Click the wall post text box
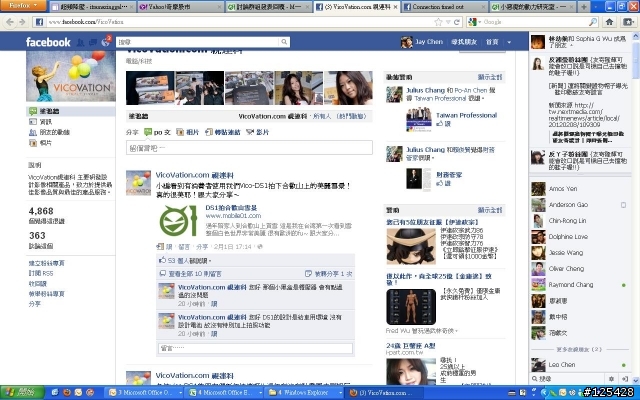 coord(249,148)
